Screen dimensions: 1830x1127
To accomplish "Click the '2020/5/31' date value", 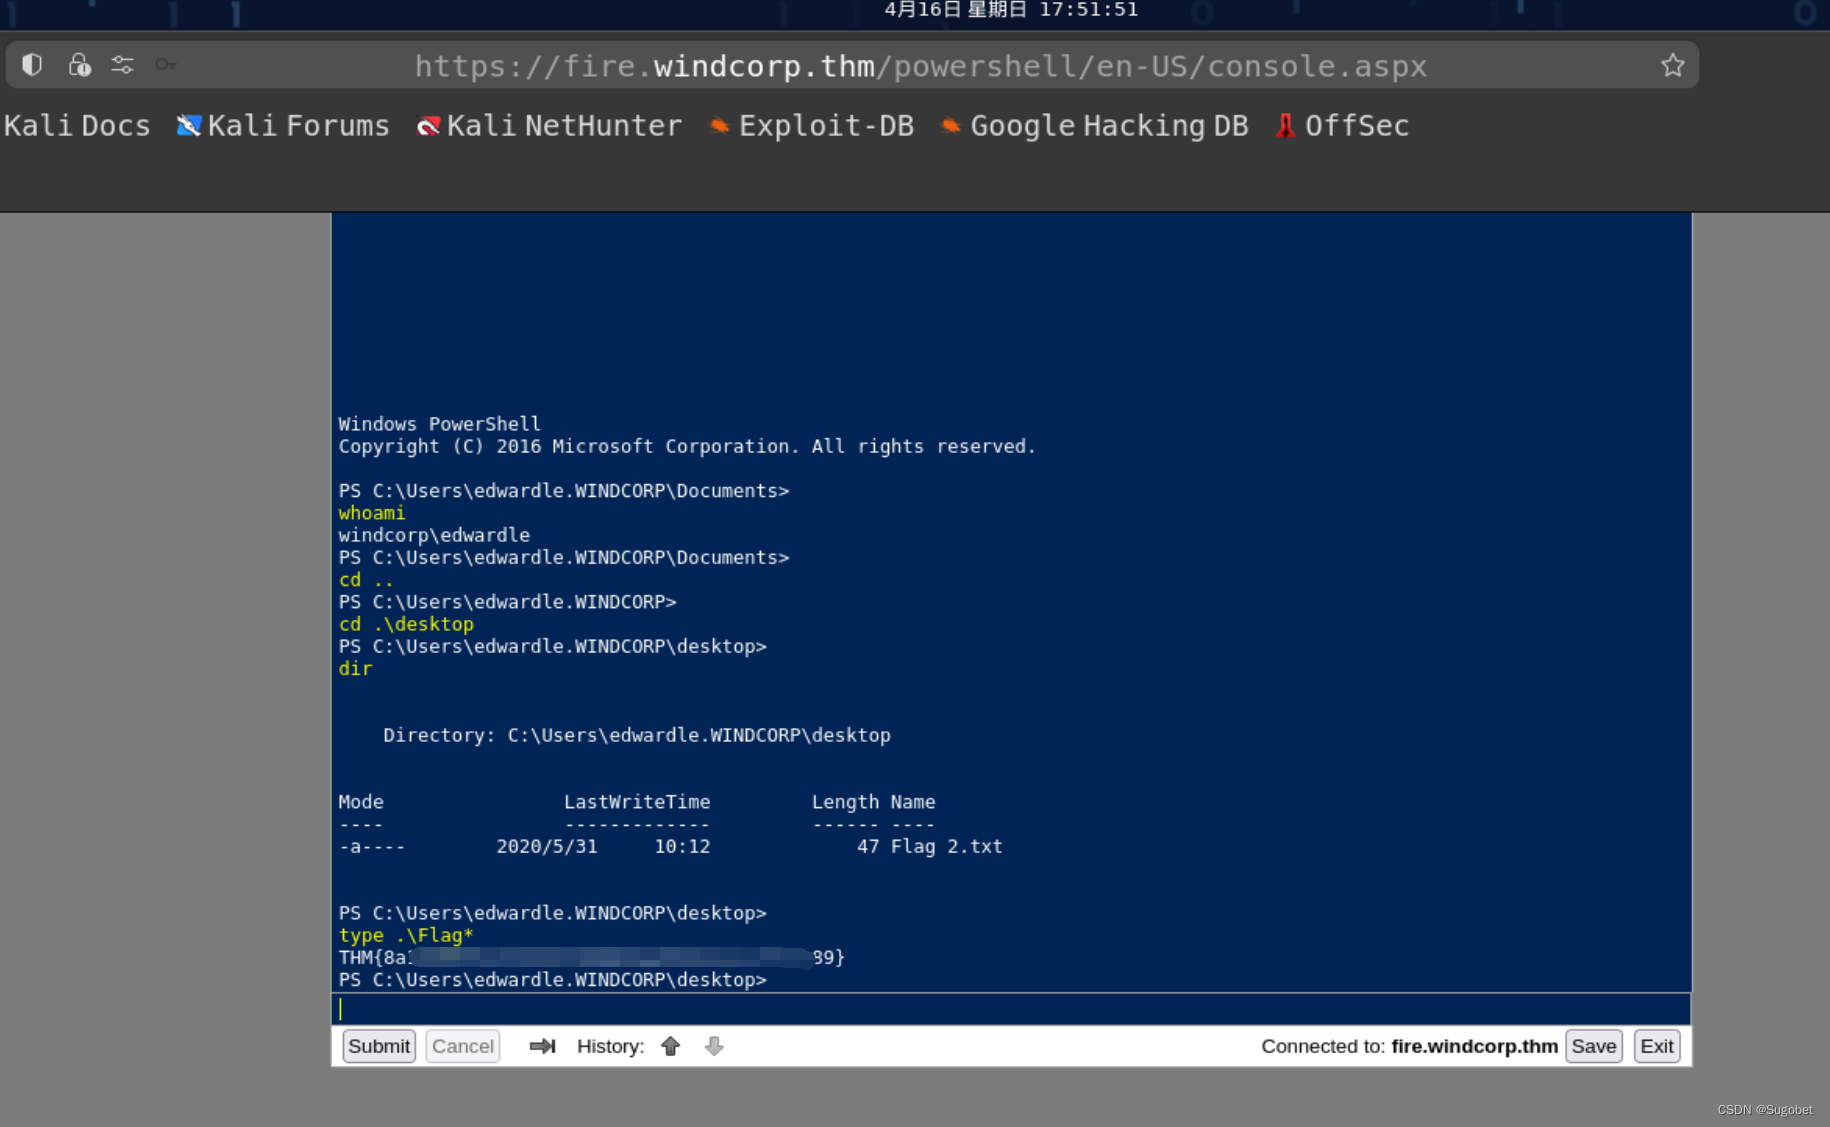I will click(x=547, y=846).
